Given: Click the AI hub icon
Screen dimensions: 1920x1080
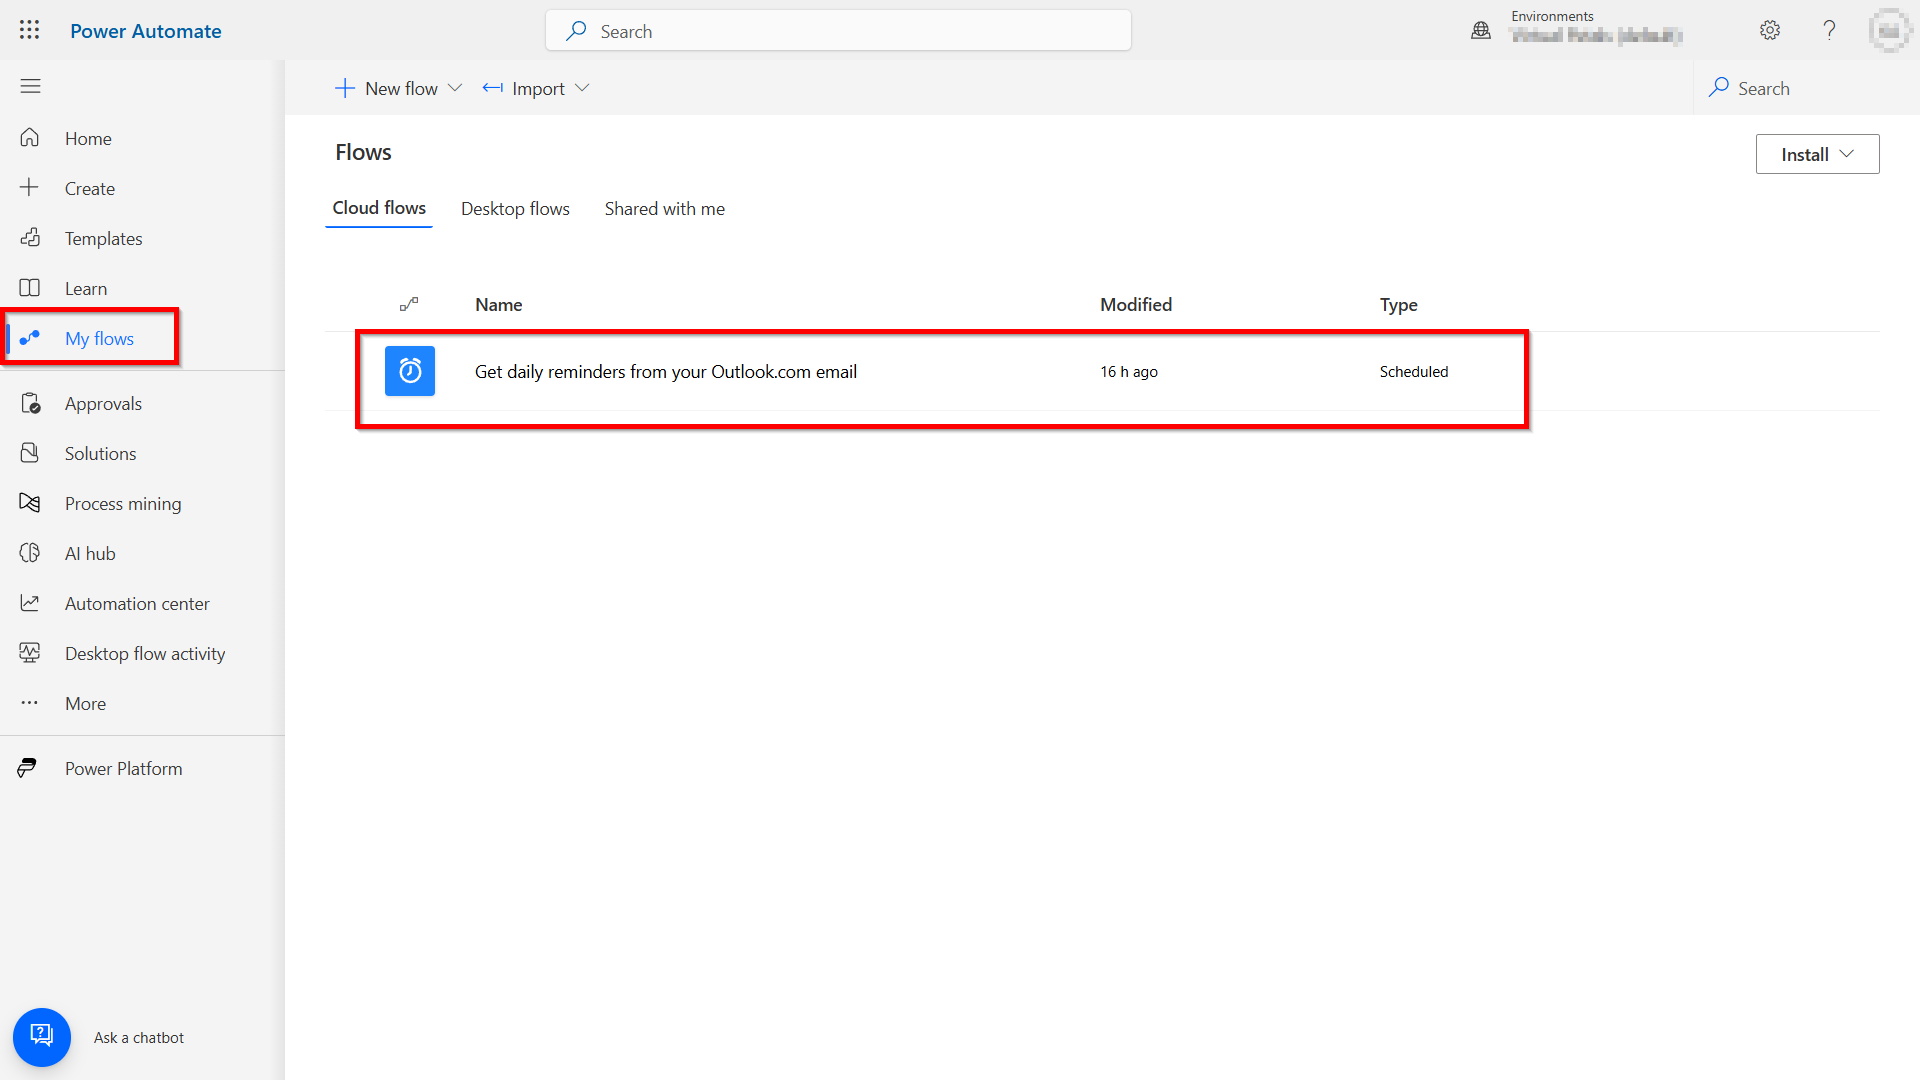Looking at the screenshot, I should [x=30, y=553].
